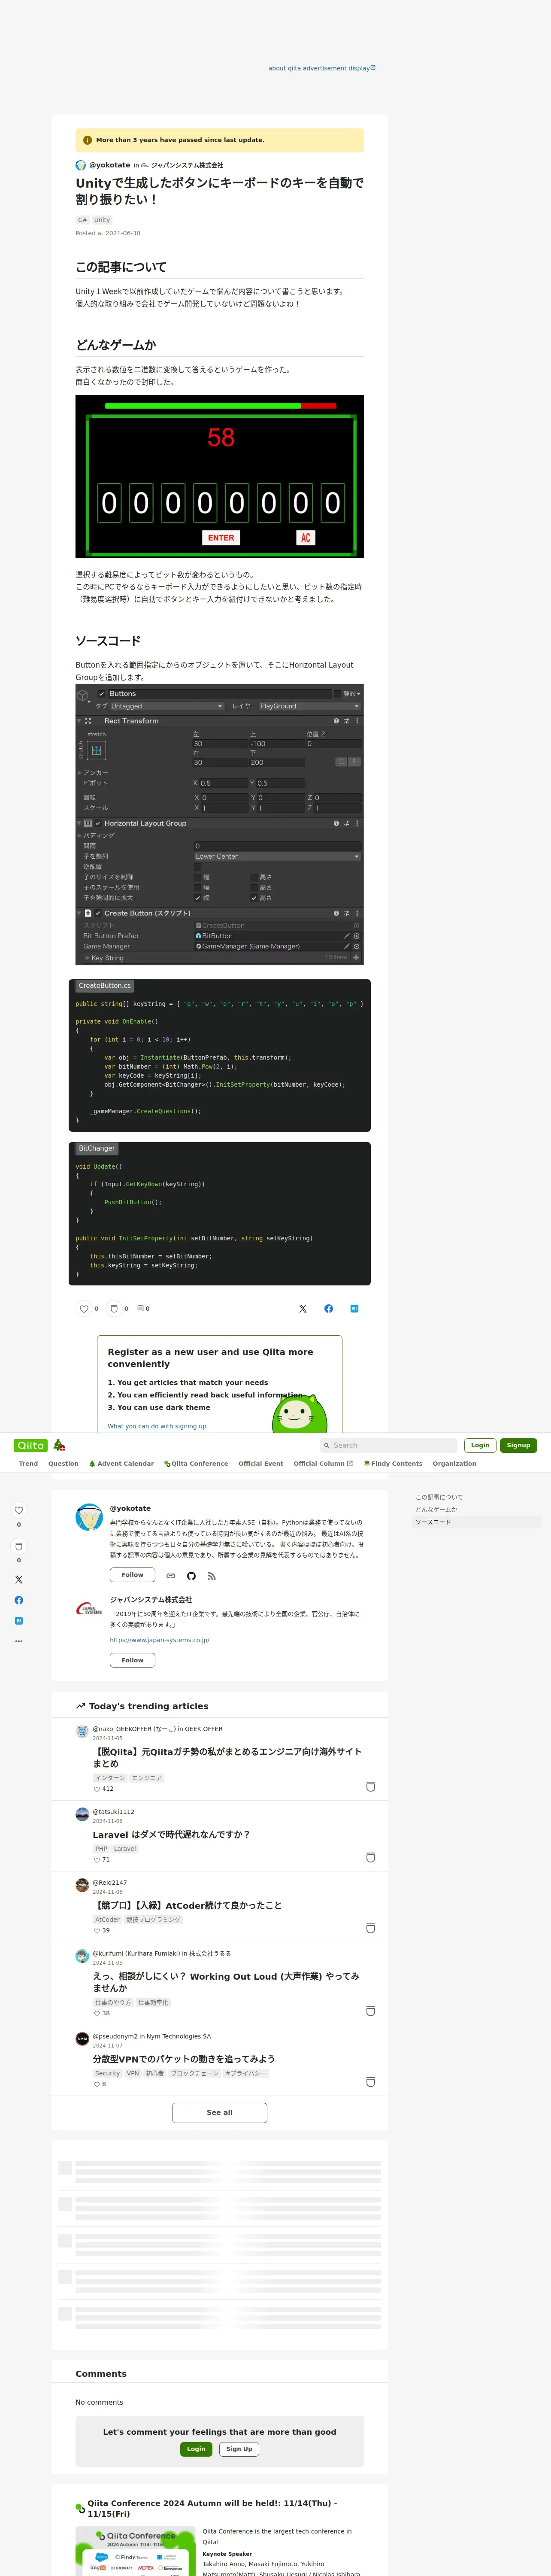Image resolution: width=551 pixels, height=2576 pixels.
Task: Open the Findy Contents tab
Action: click(x=393, y=1463)
